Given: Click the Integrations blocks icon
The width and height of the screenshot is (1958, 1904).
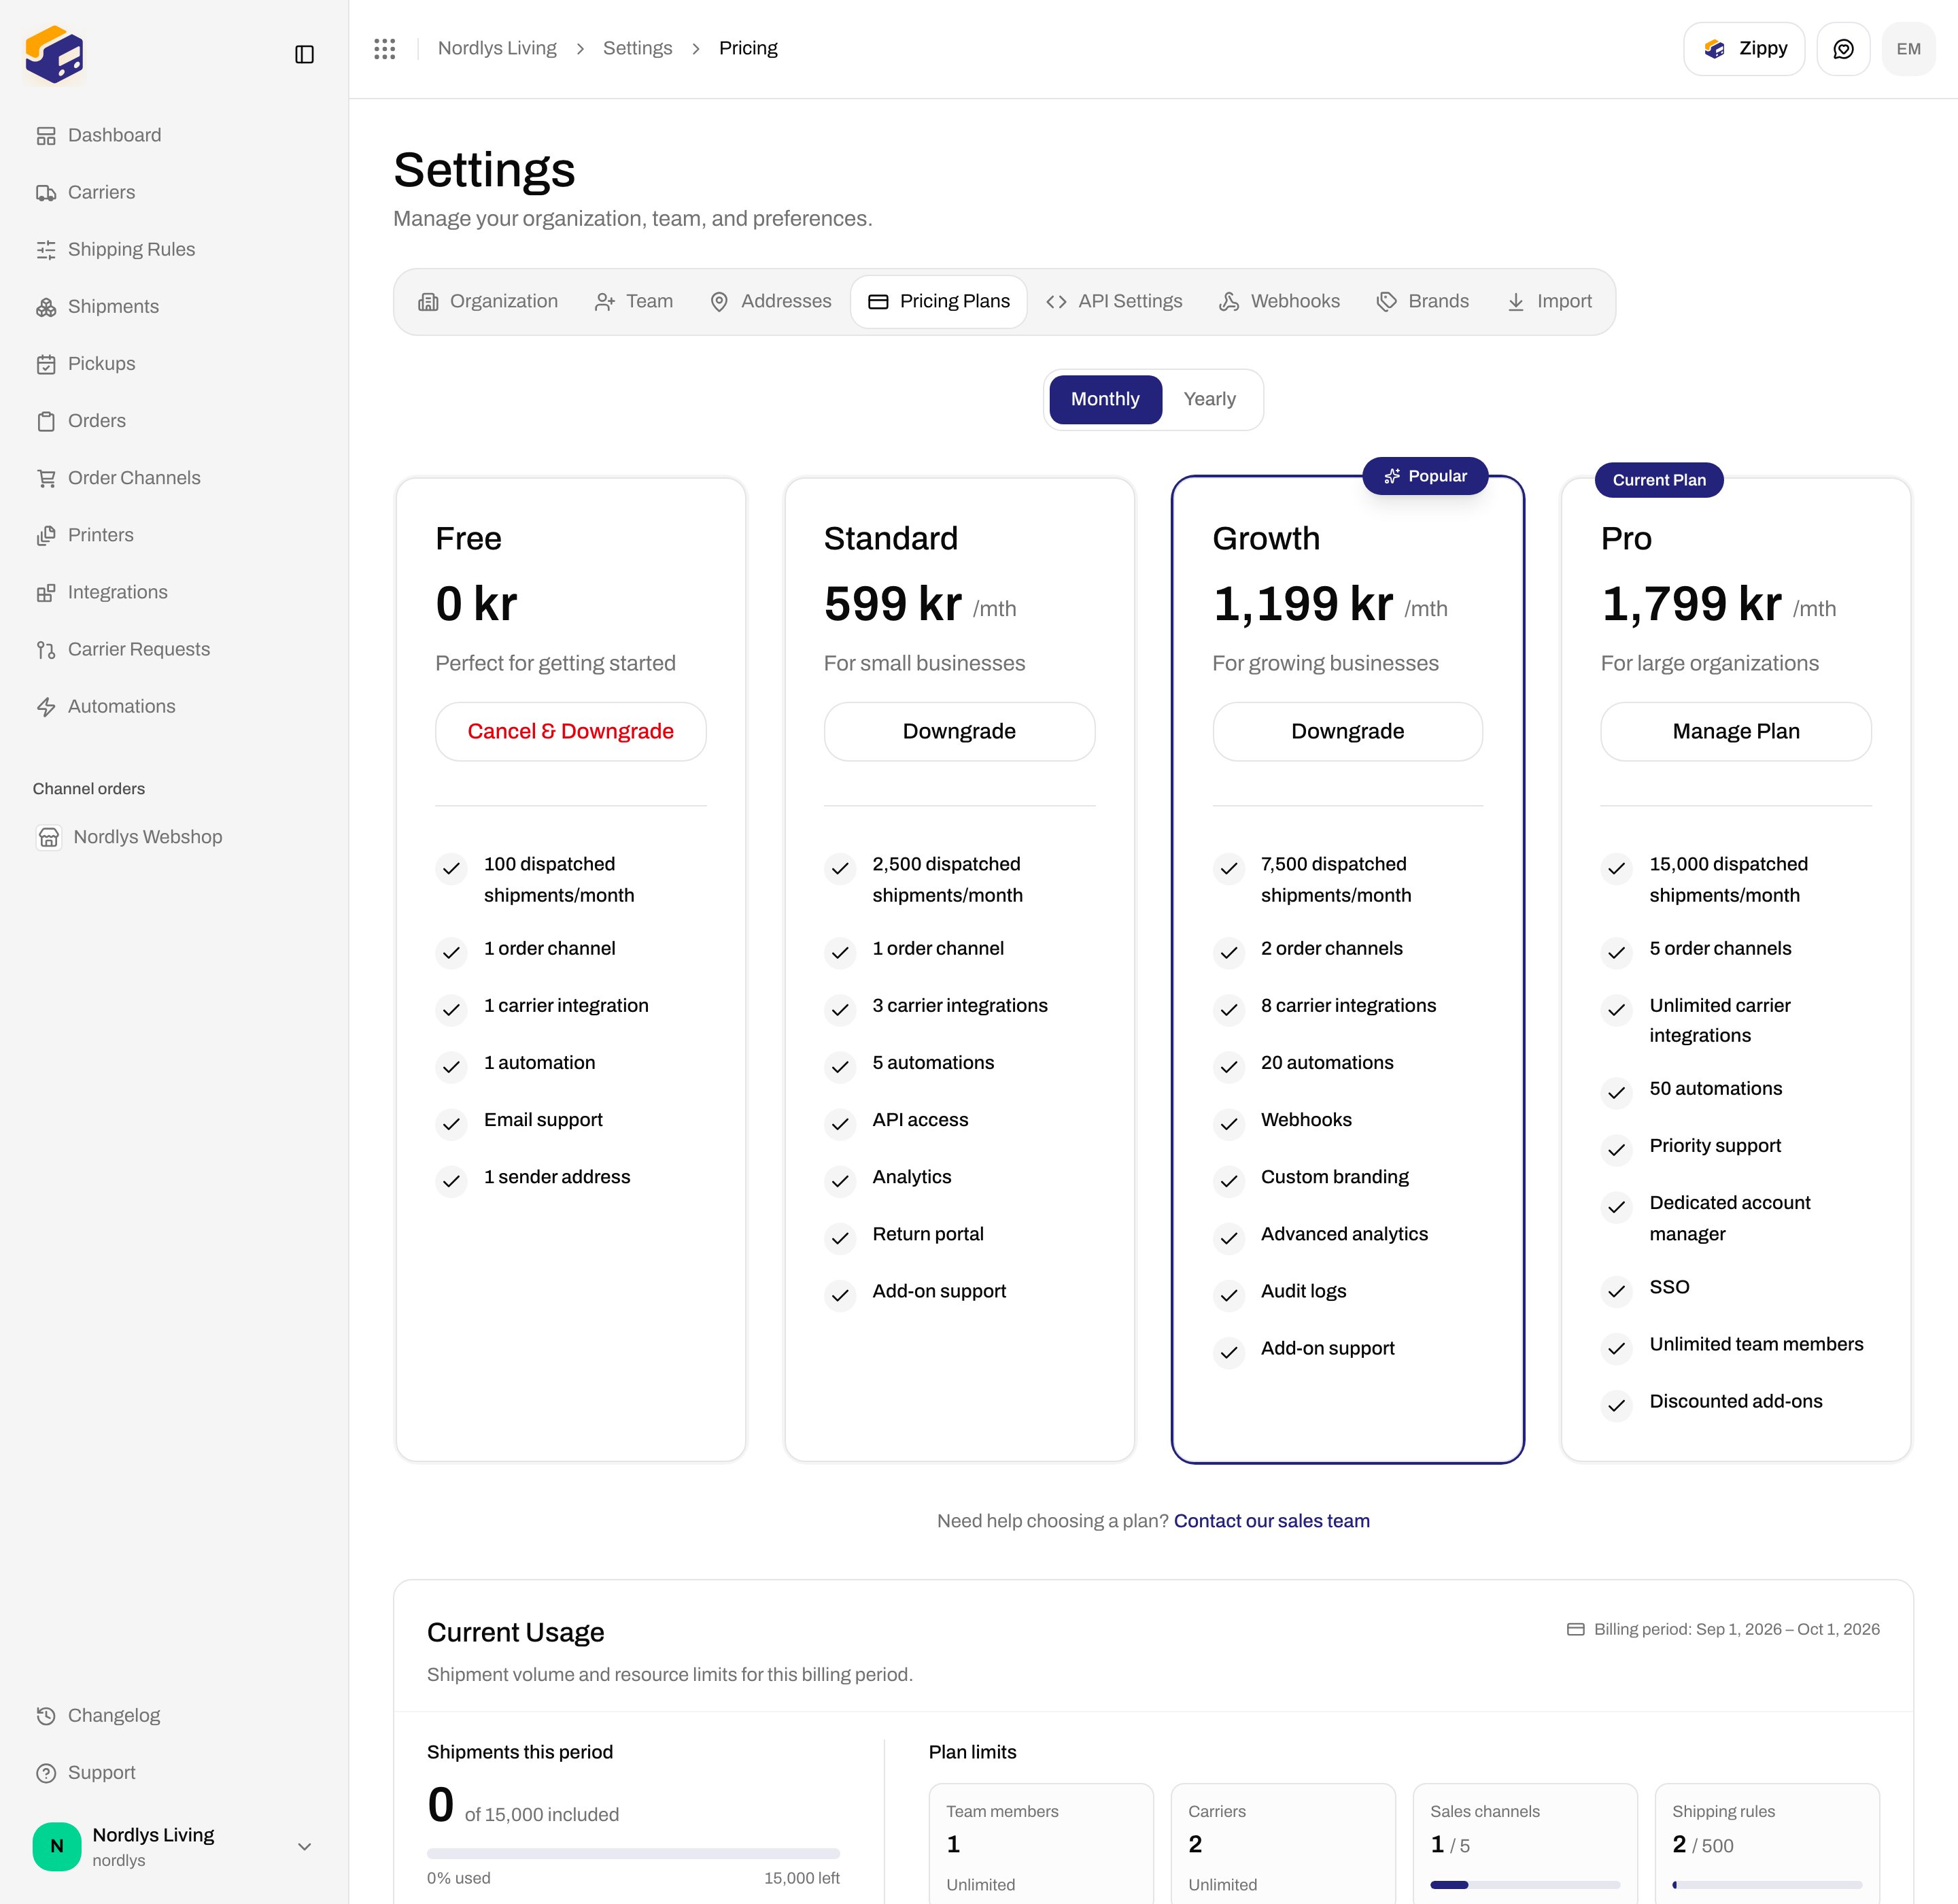Looking at the screenshot, I should (46, 592).
